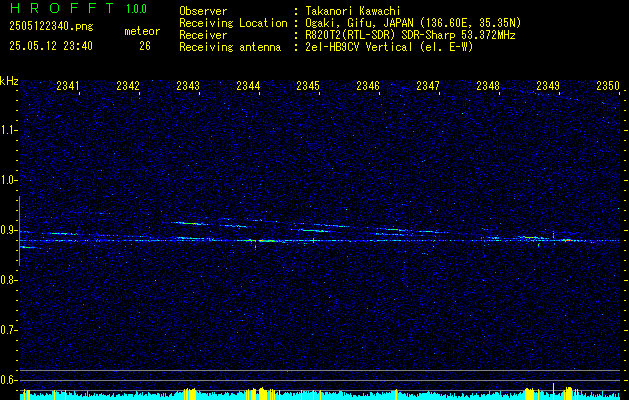Click the meteor count label
The height and width of the screenshot is (400, 629).
pos(142,31)
